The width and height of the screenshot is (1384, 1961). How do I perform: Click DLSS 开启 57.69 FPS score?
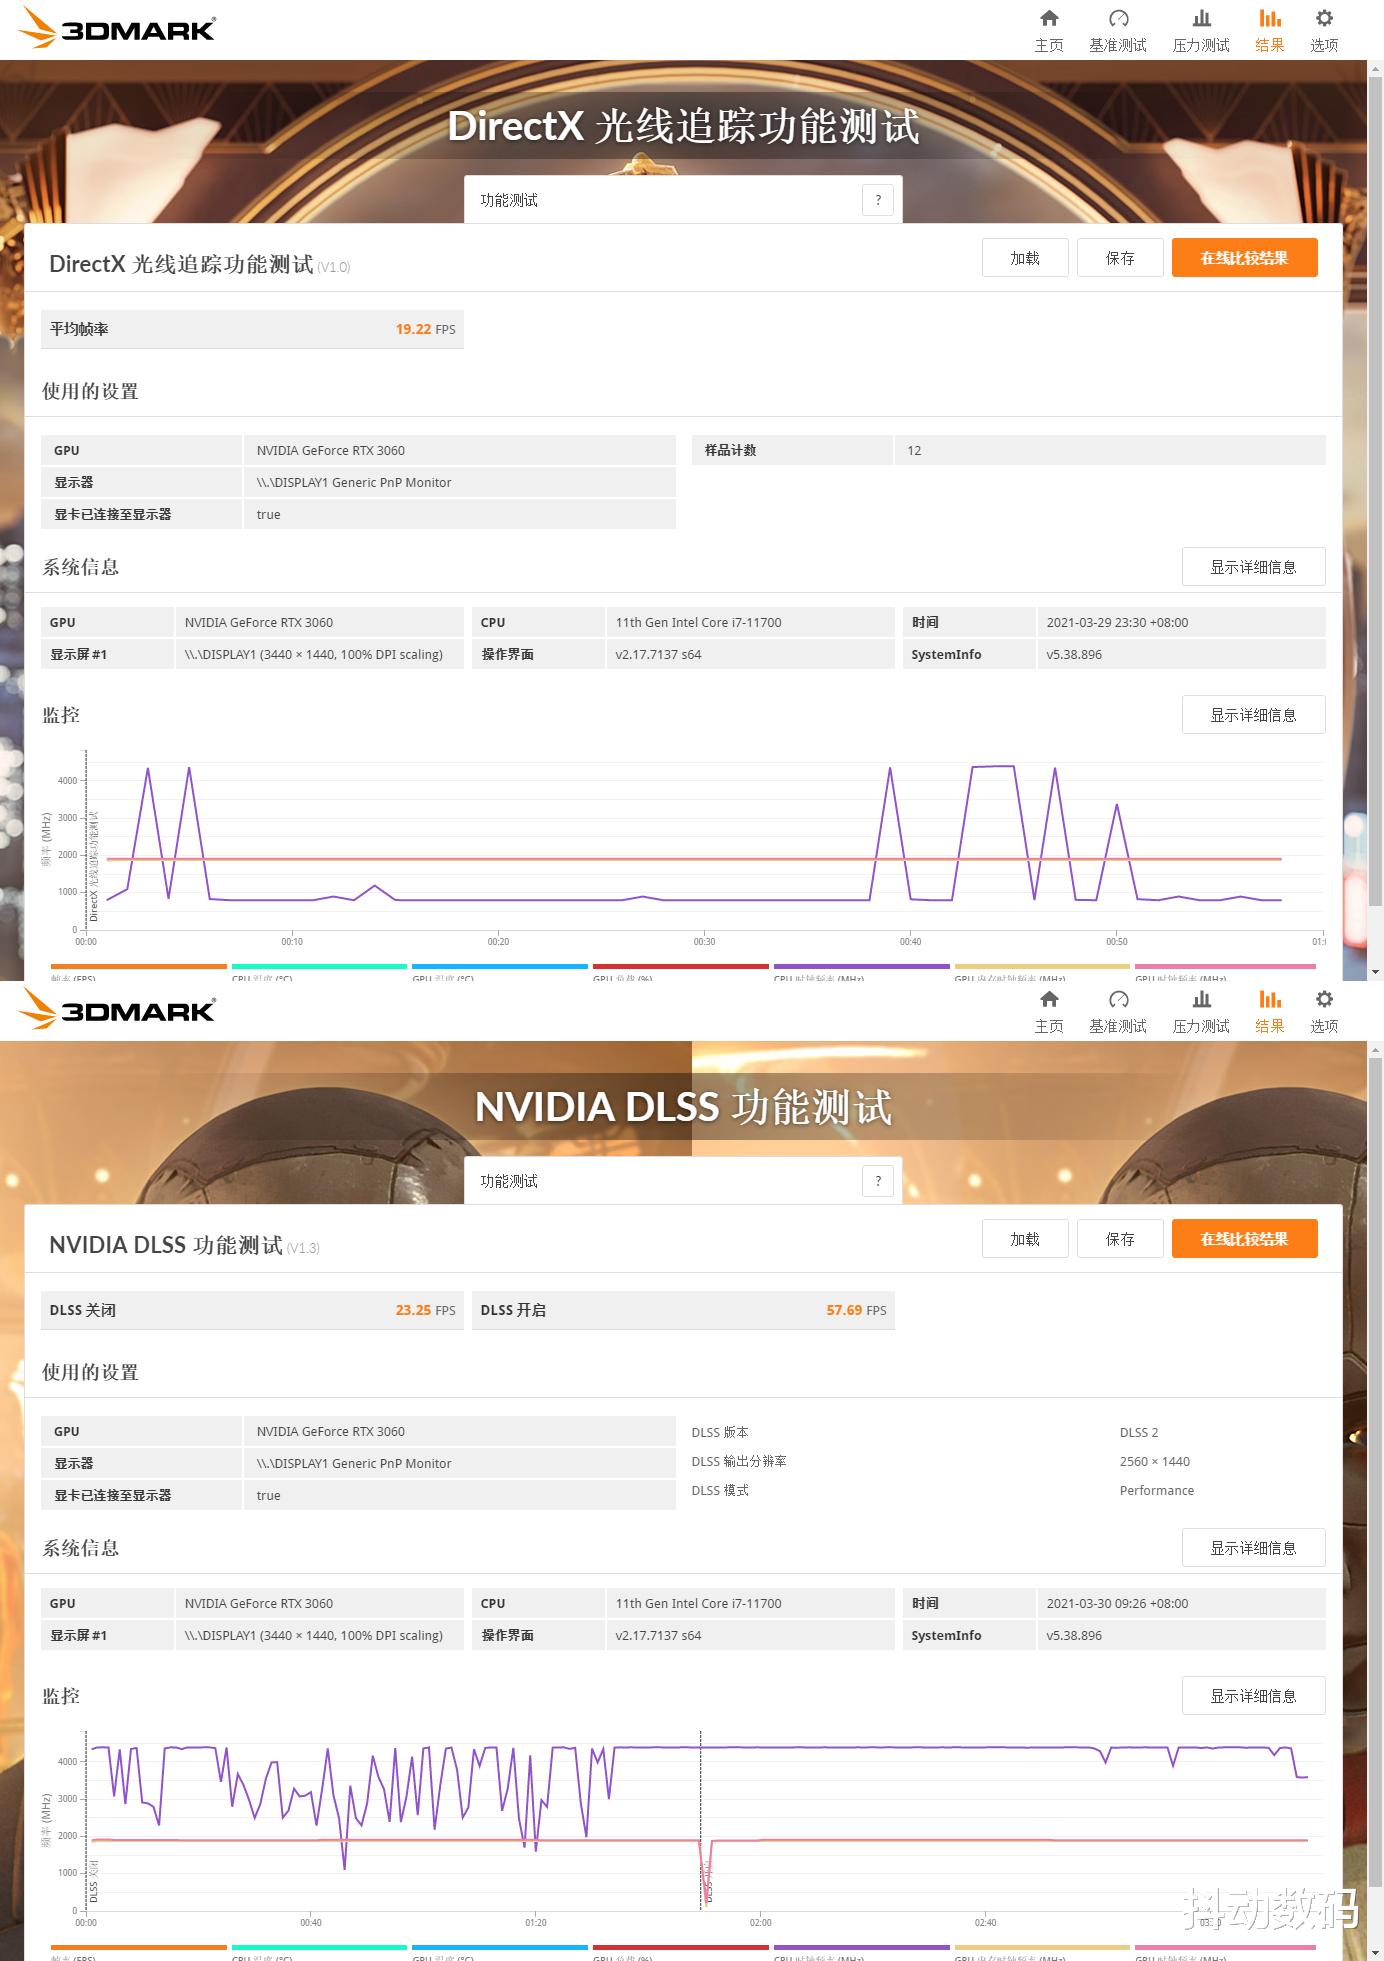point(856,1310)
